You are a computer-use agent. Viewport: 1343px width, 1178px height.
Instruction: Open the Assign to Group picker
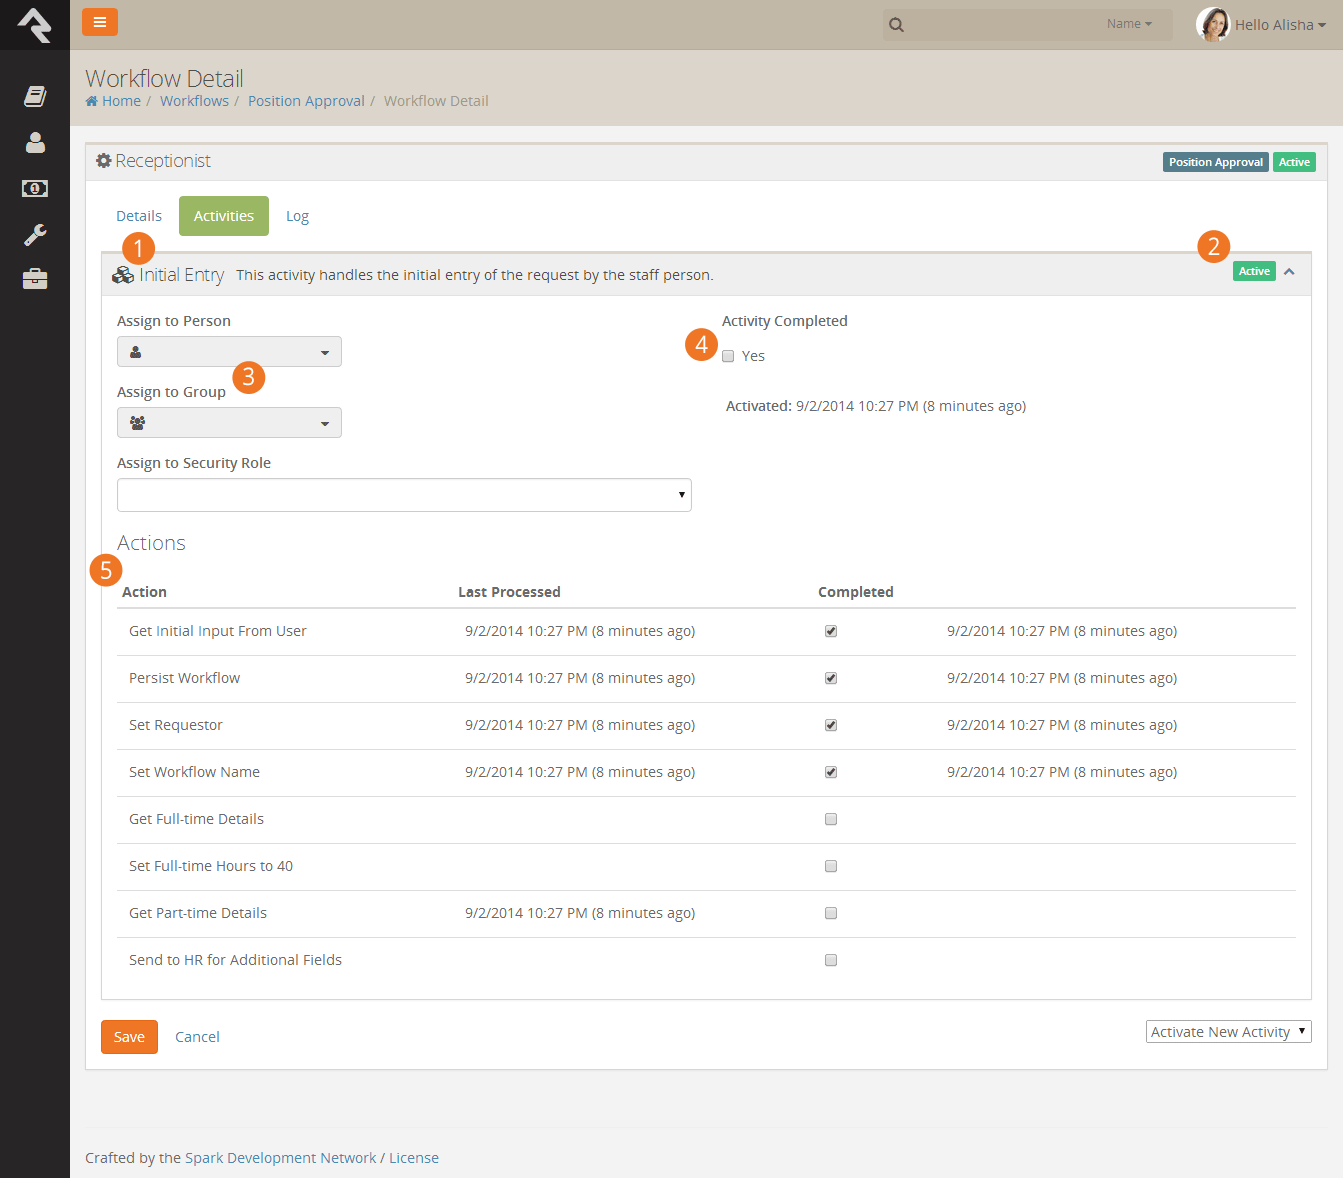(229, 423)
